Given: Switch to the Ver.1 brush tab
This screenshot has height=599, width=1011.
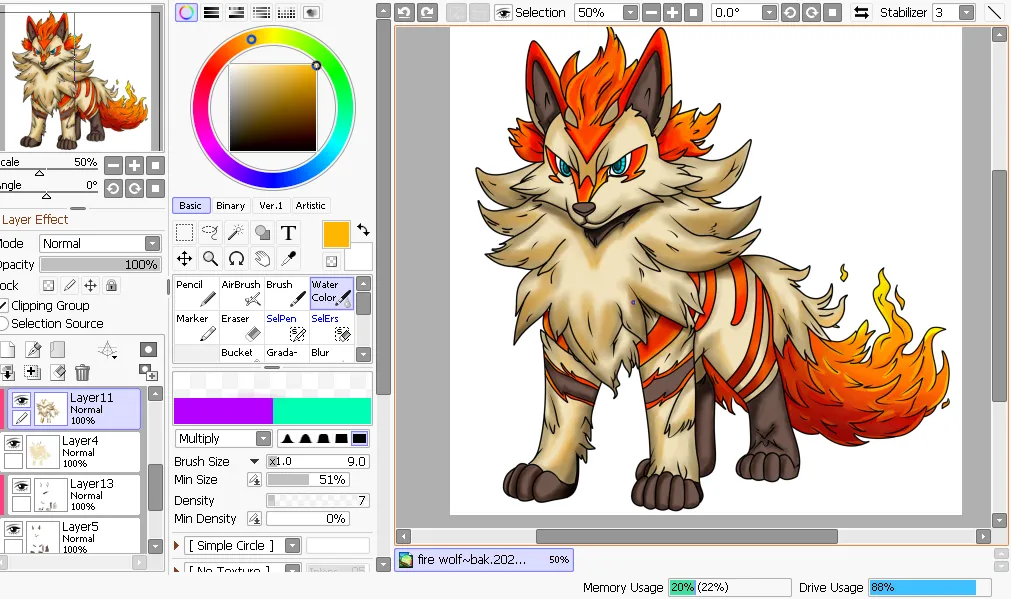Looking at the screenshot, I should coord(271,206).
